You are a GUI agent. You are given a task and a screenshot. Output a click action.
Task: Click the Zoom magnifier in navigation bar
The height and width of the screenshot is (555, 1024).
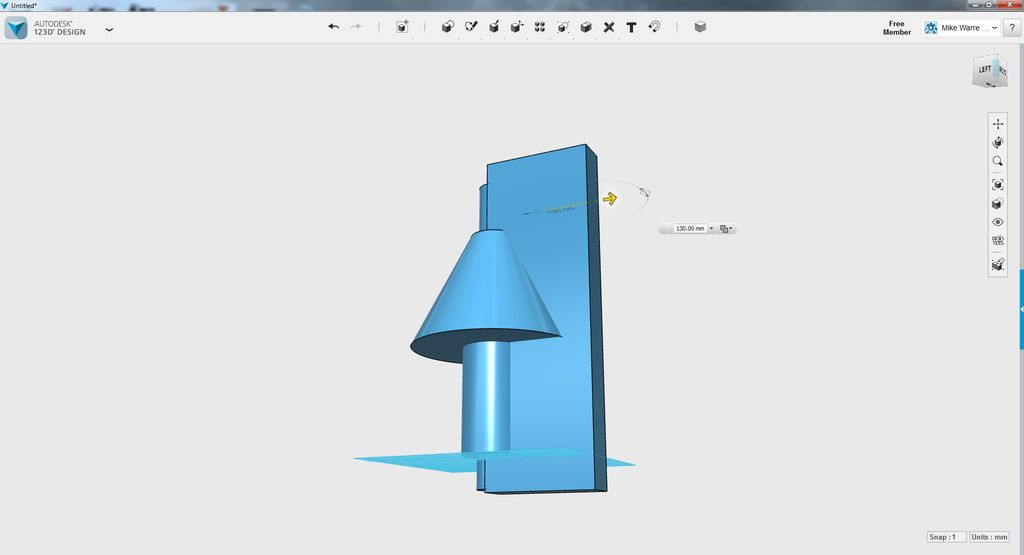pyautogui.click(x=997, y=161)
